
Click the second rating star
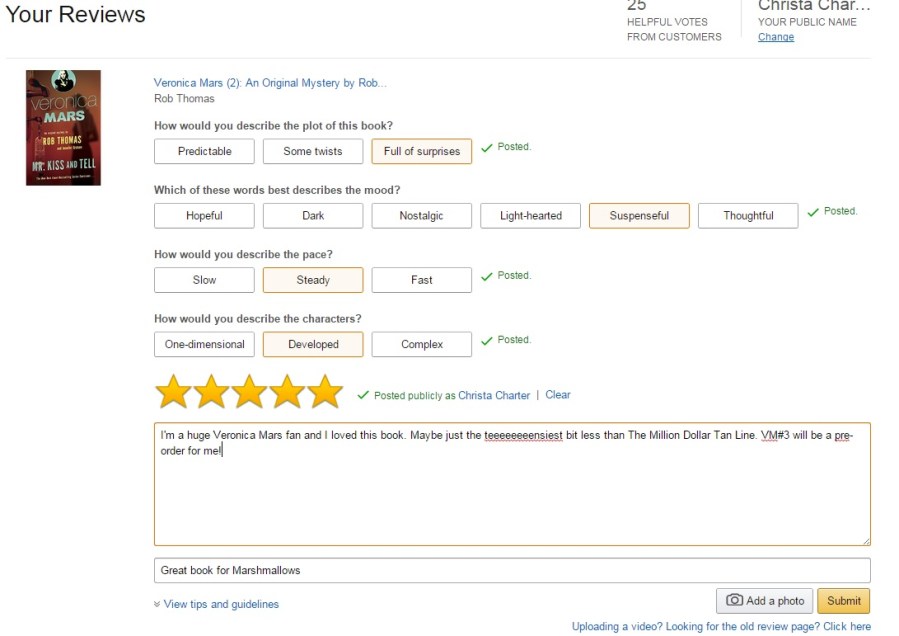point(210,391)
